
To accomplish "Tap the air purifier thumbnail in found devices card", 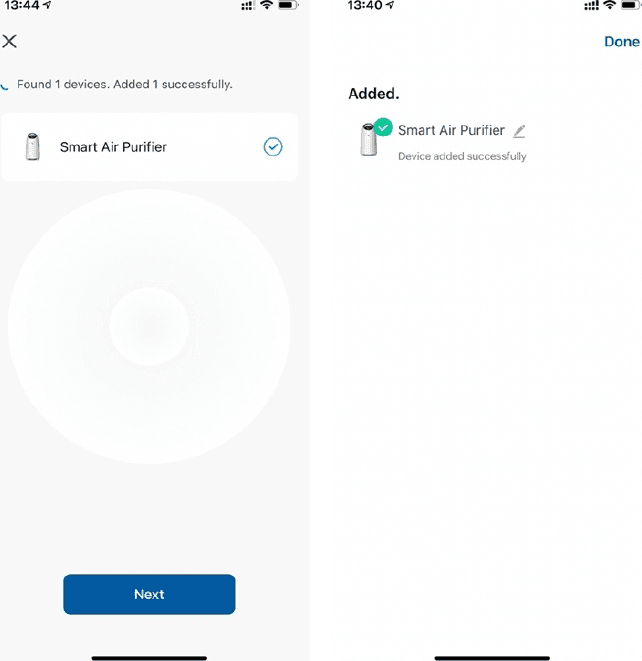I will (32, 147).
